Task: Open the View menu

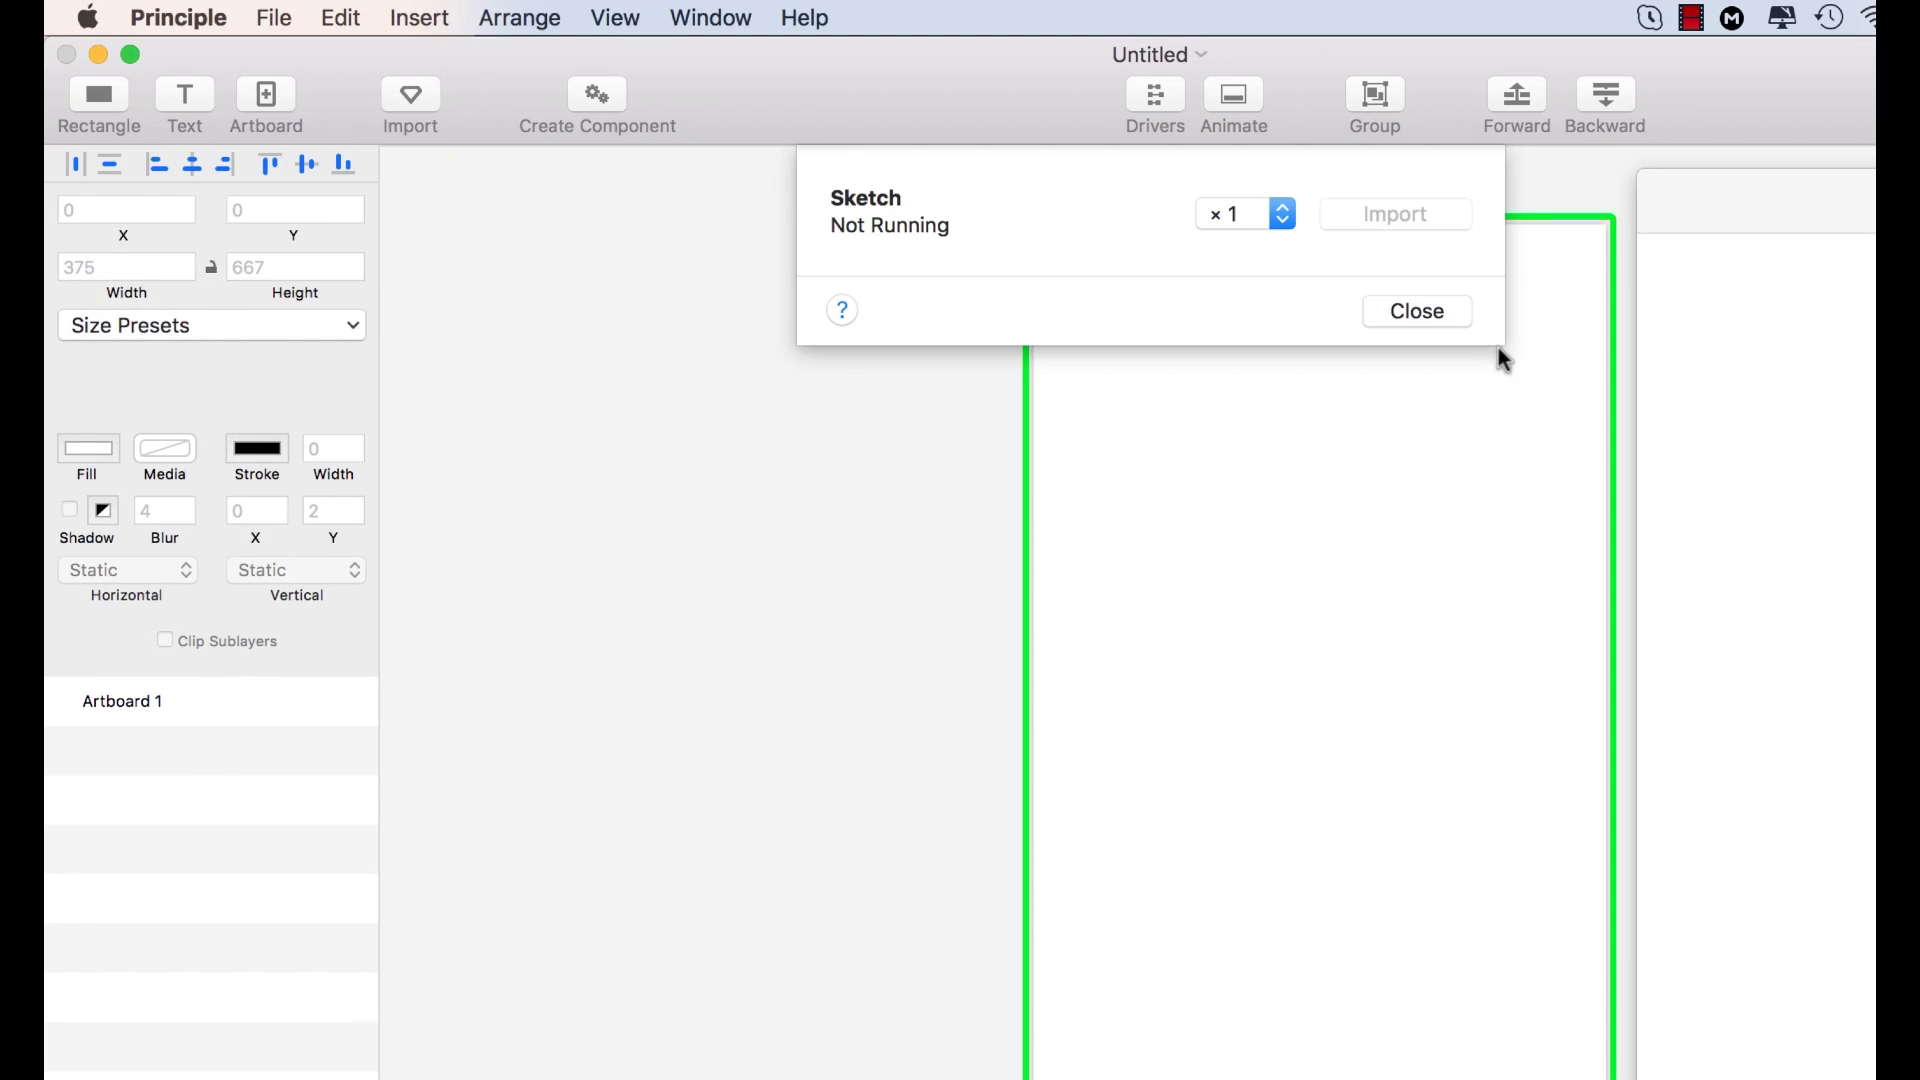Action: point(615,18)
